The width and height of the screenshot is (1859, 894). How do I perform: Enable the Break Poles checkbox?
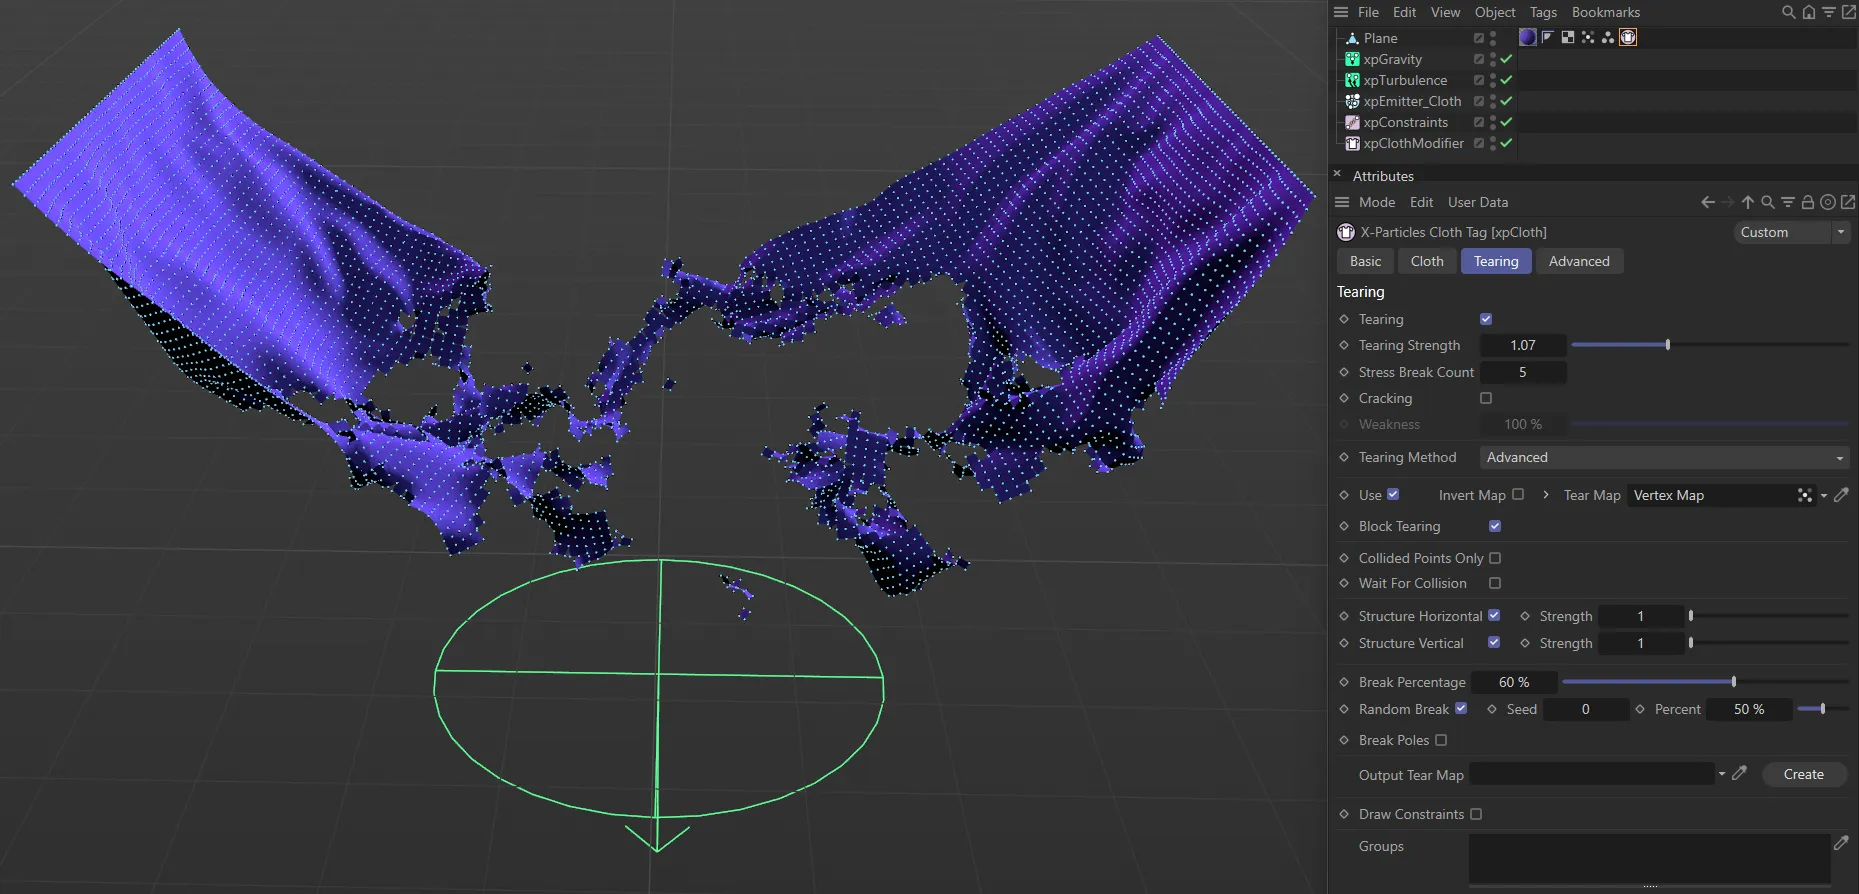[1441, 740]
